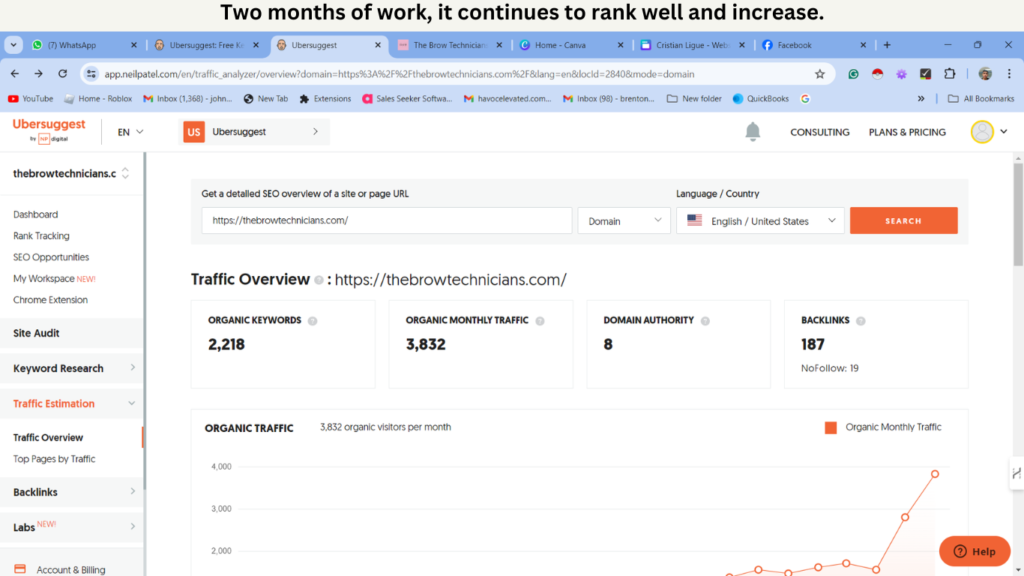Open Chrome's three-dot menu
Image resolution: width=1024 pixels, height=576 pixels.
[1009, 74]
